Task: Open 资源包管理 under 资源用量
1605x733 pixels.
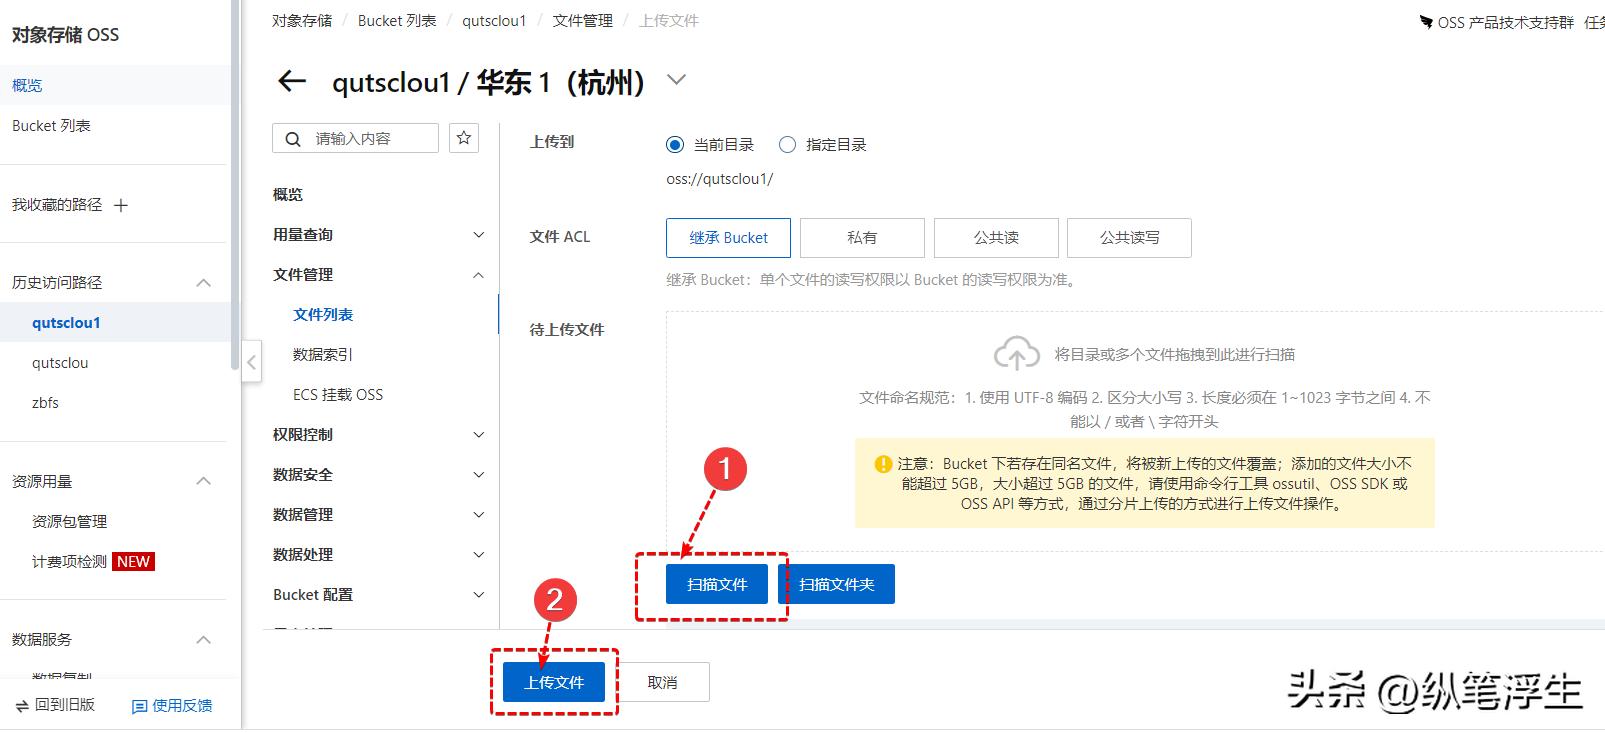Action: 69,522
